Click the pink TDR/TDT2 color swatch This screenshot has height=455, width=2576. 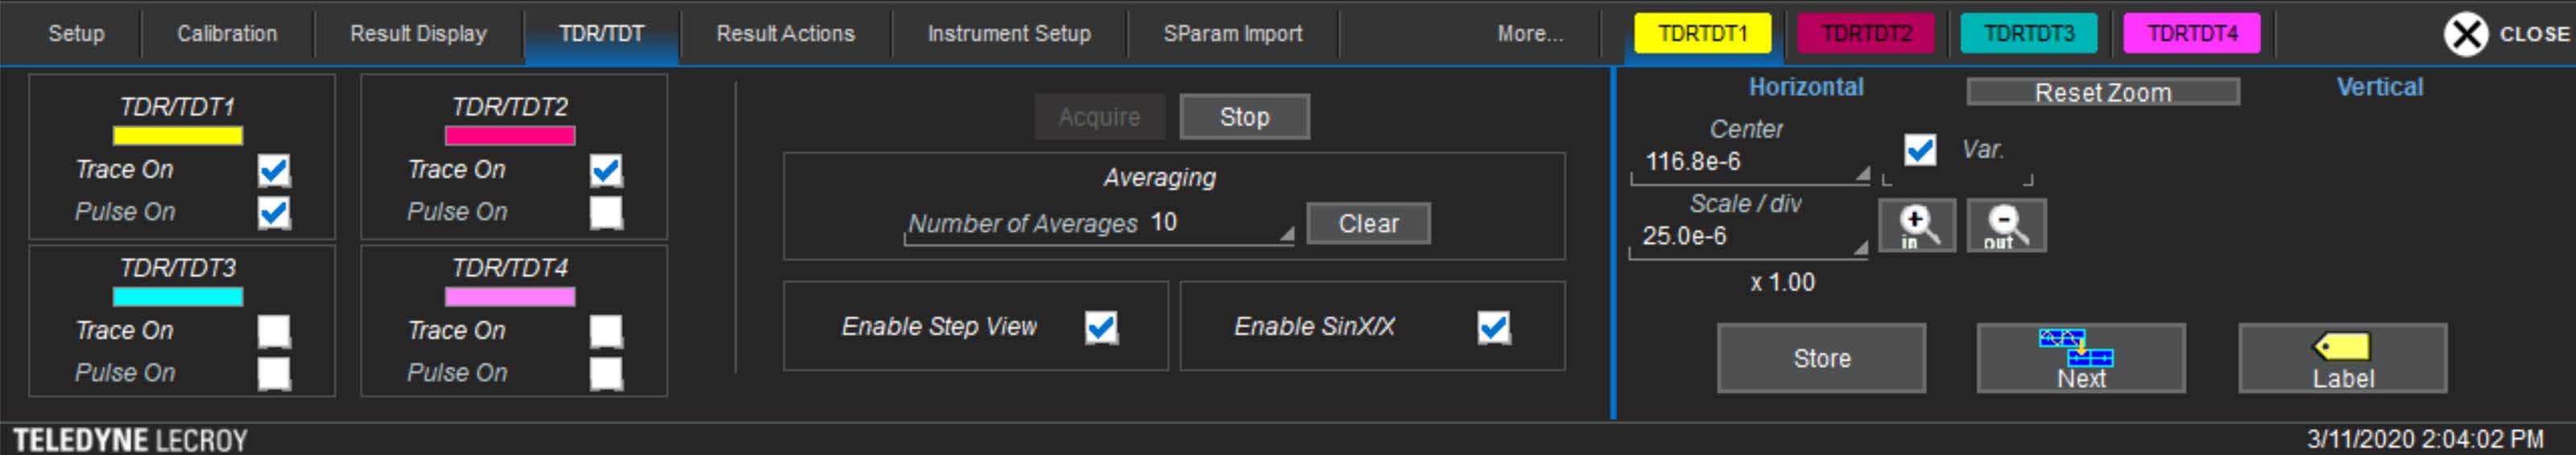tap(509, 135)
